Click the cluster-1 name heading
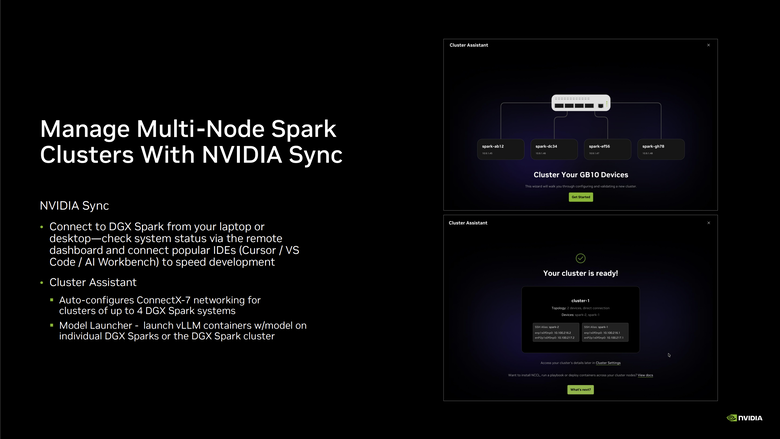The height and width of the screenshot is (439, 780). click(581, 301)
